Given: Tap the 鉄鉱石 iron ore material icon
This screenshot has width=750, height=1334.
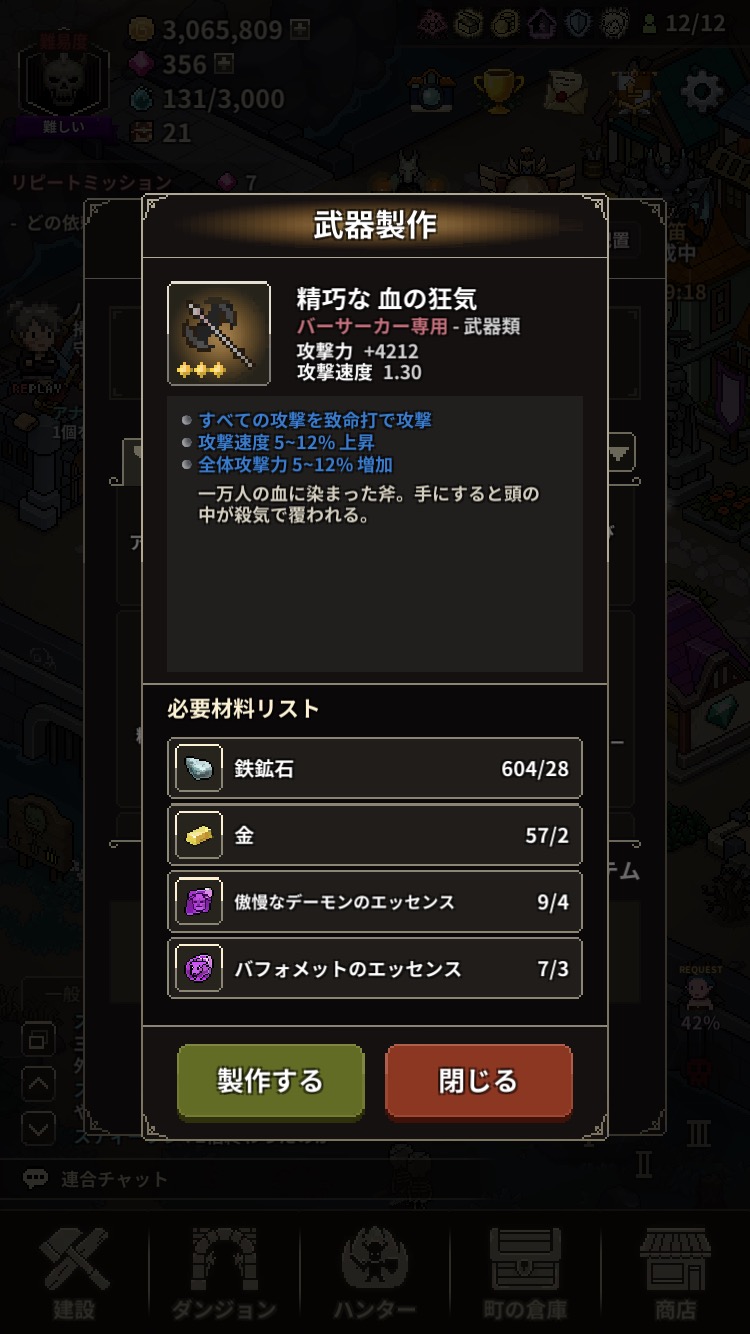Looking at the screenshot, I should pyautogui.click(x=199, y=769).
